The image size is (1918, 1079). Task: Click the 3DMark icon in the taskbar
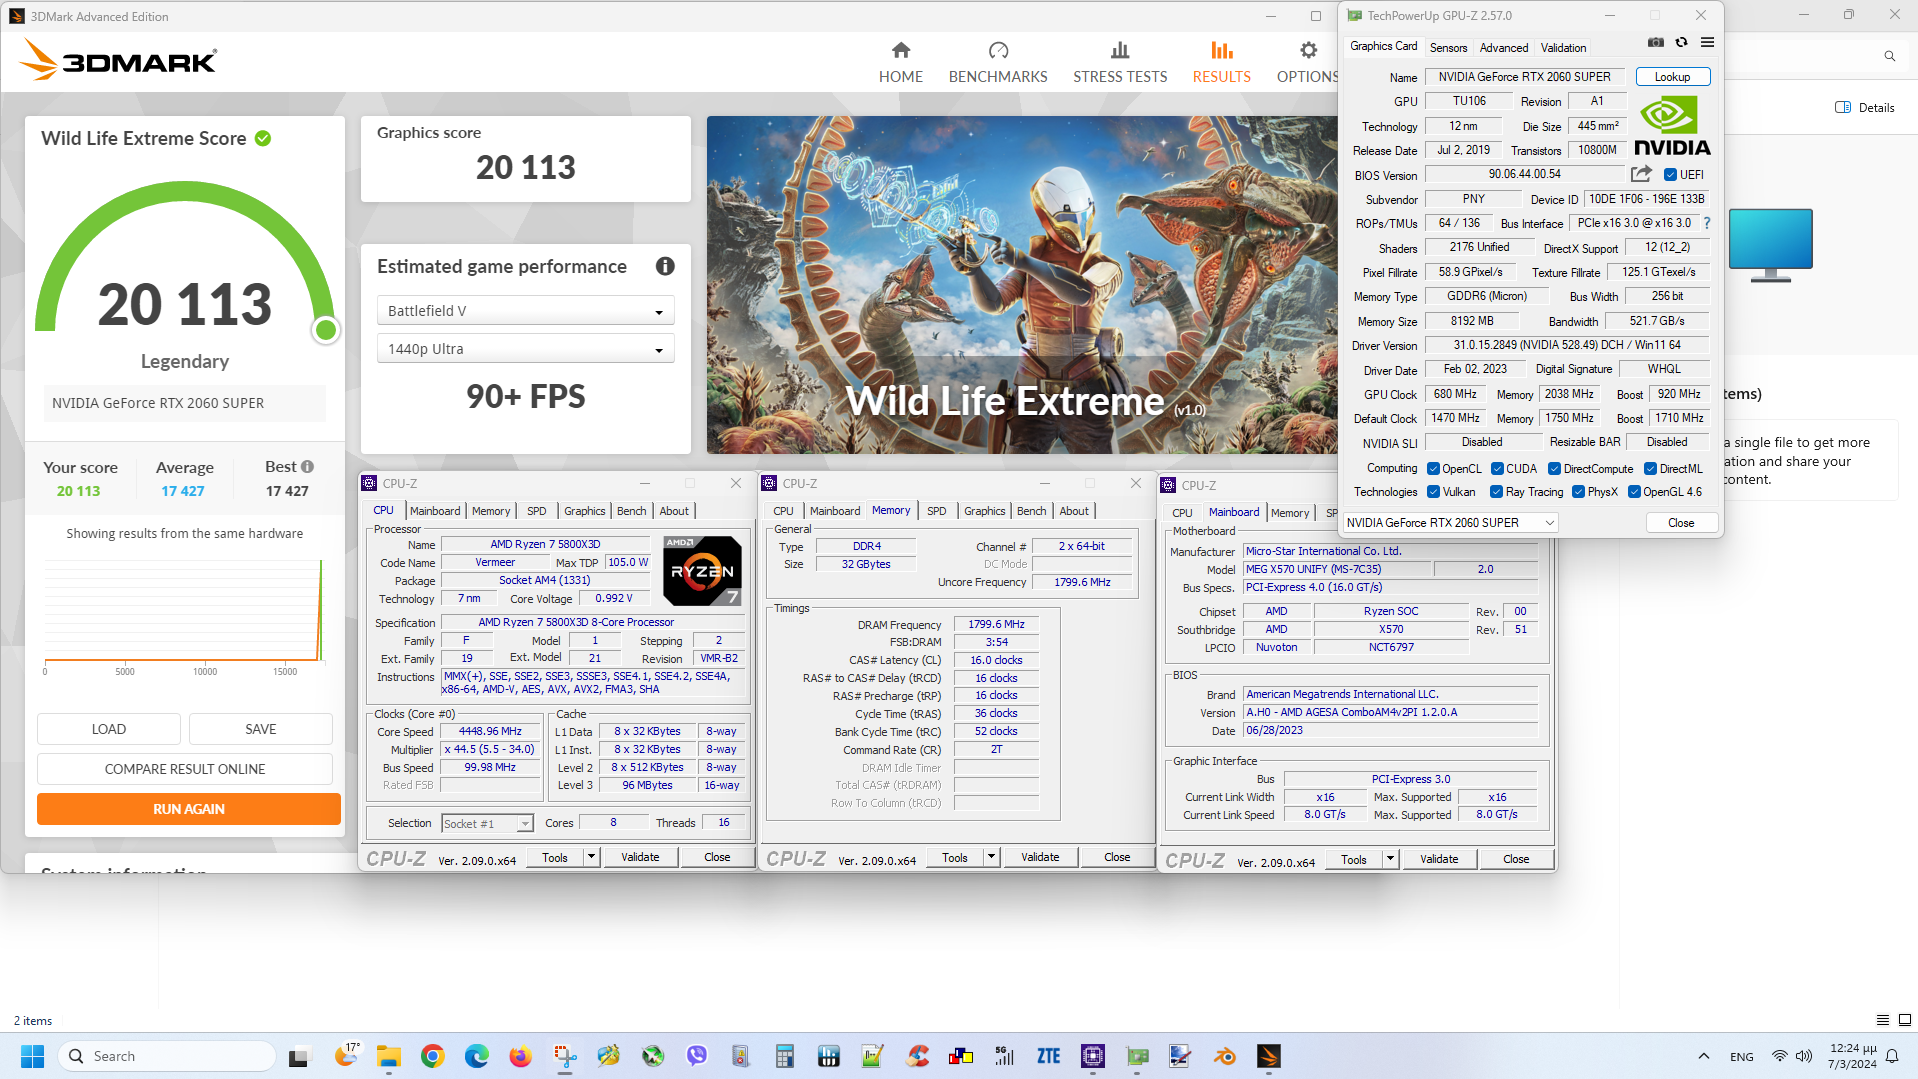(1268, 1056)
